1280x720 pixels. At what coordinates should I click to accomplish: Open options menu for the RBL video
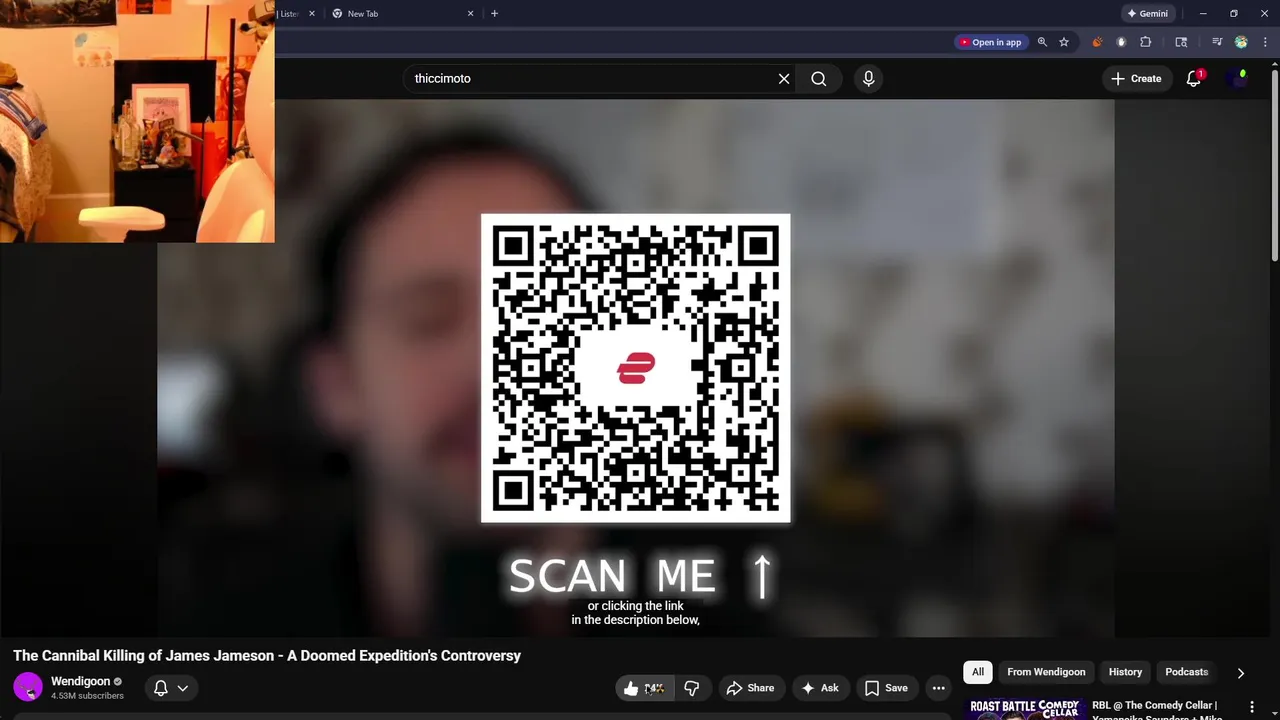1251,707
